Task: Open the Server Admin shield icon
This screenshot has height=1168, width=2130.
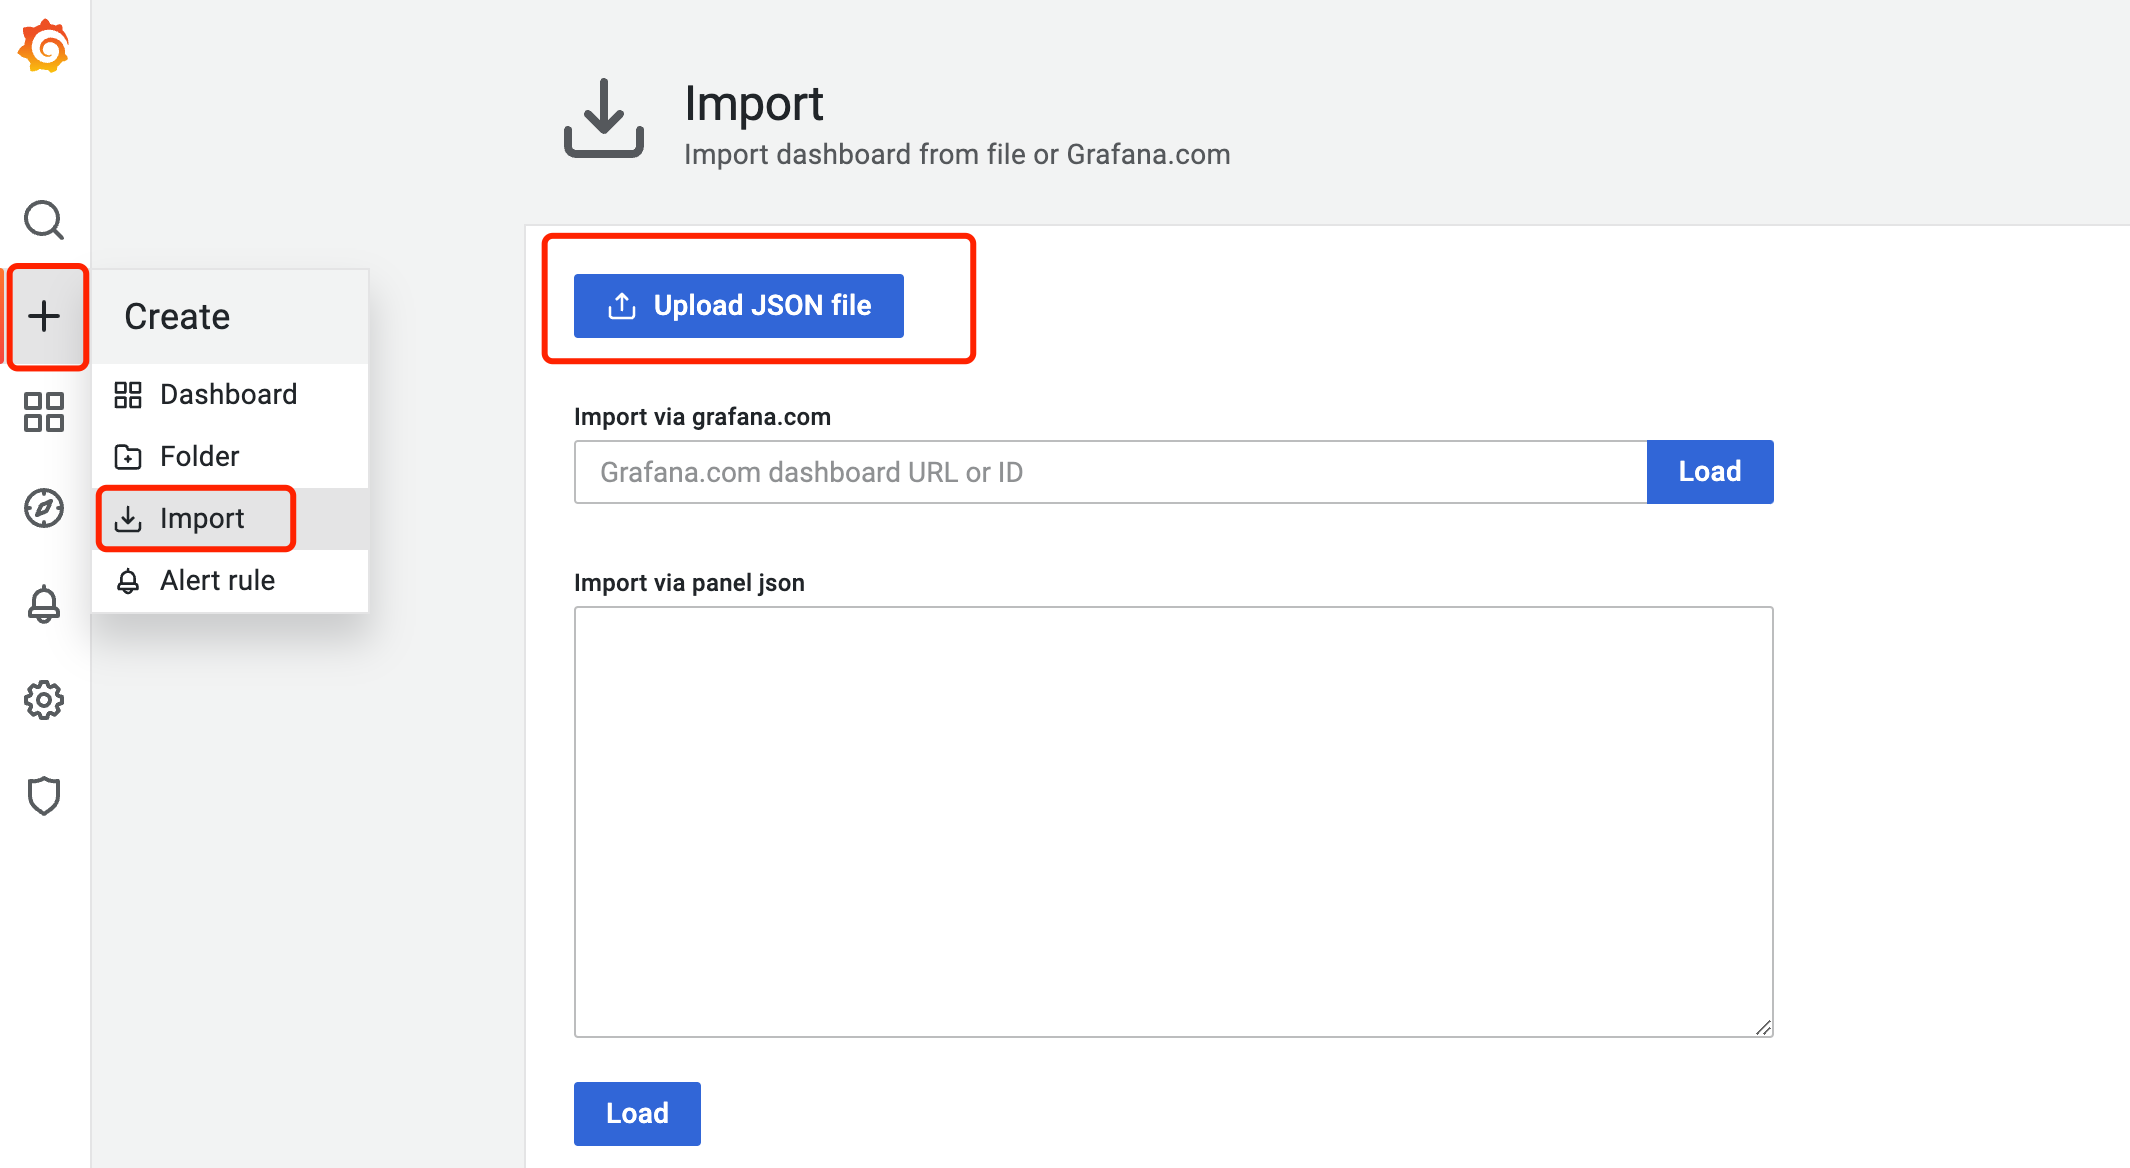Action: point(44,796)
